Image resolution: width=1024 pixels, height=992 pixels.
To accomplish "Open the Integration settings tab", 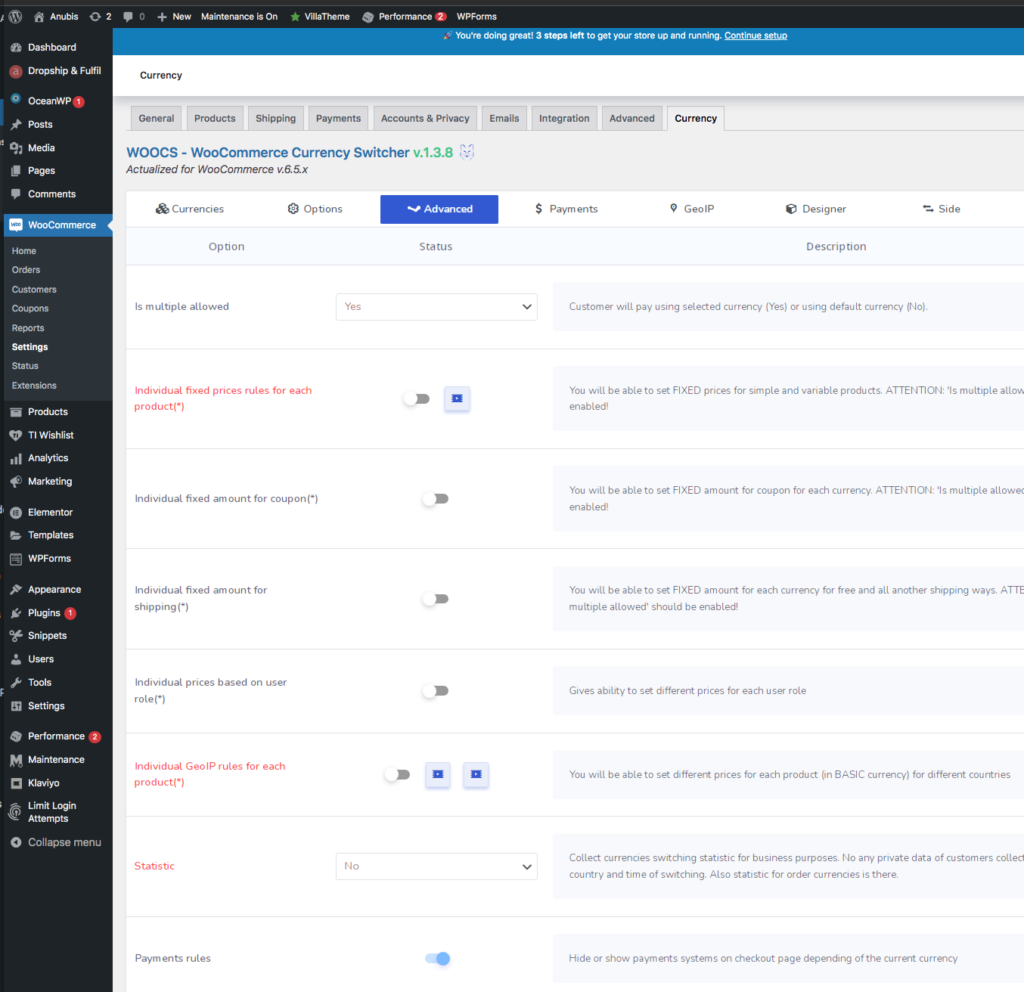I will pos(564,118).
